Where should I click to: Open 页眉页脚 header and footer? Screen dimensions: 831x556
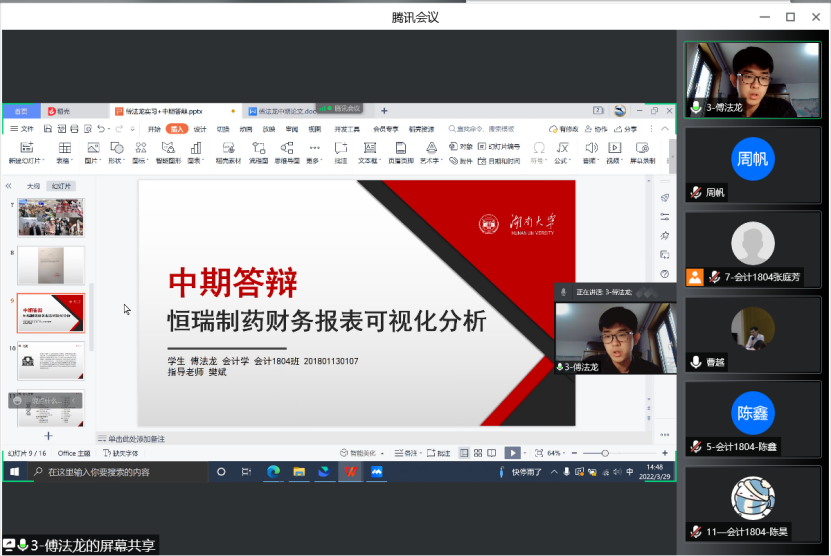401,148
